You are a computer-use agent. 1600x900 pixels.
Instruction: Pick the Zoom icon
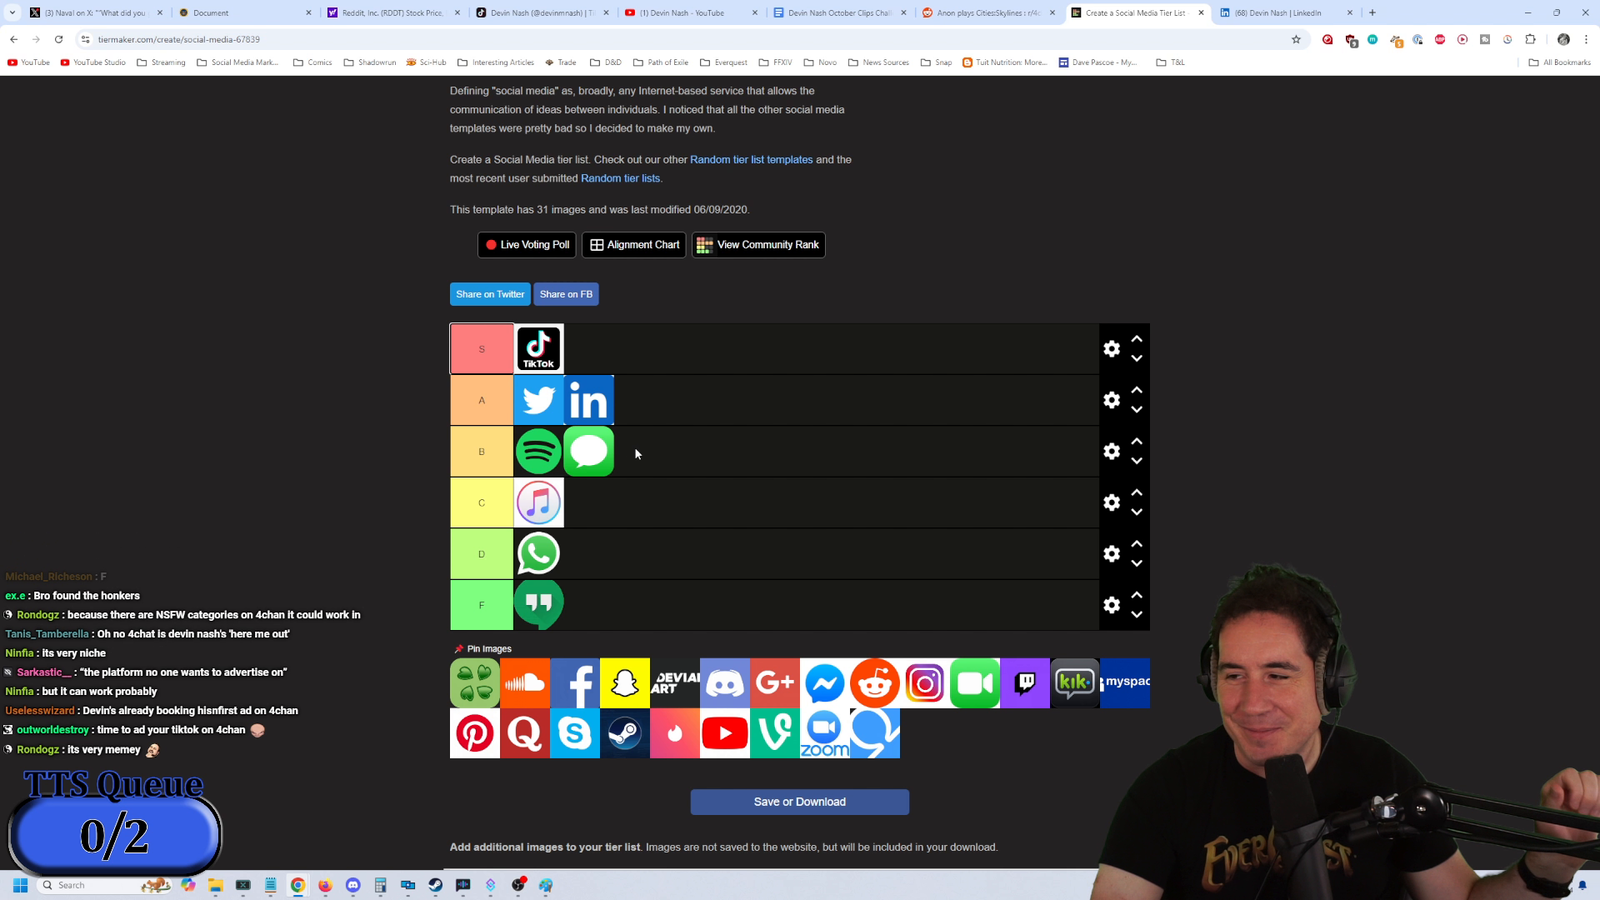(825, 733)
